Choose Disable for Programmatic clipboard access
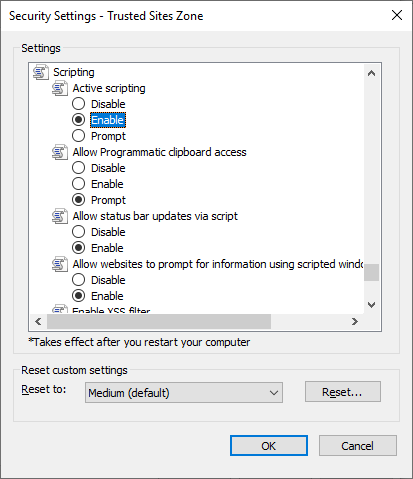The width and height of the screenshot is (413, 479). coord(78,168)
